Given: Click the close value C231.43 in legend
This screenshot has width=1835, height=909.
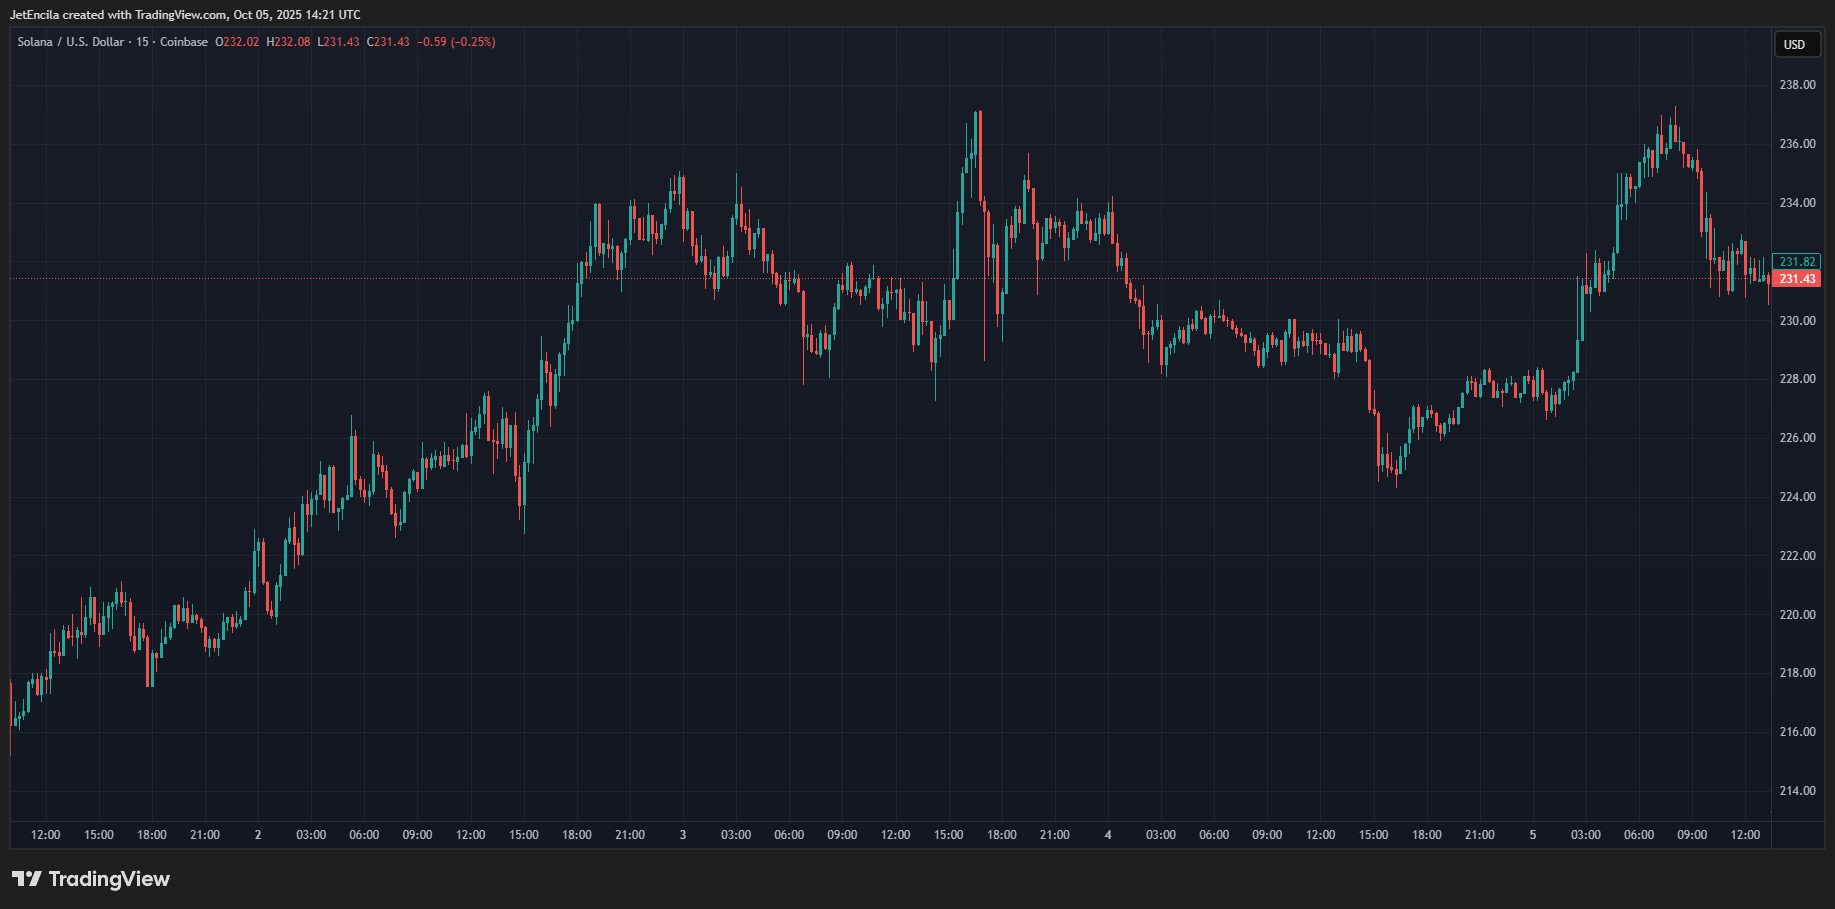Looking at the screenshot, I should pyautogui.click(x=388, y=42).
